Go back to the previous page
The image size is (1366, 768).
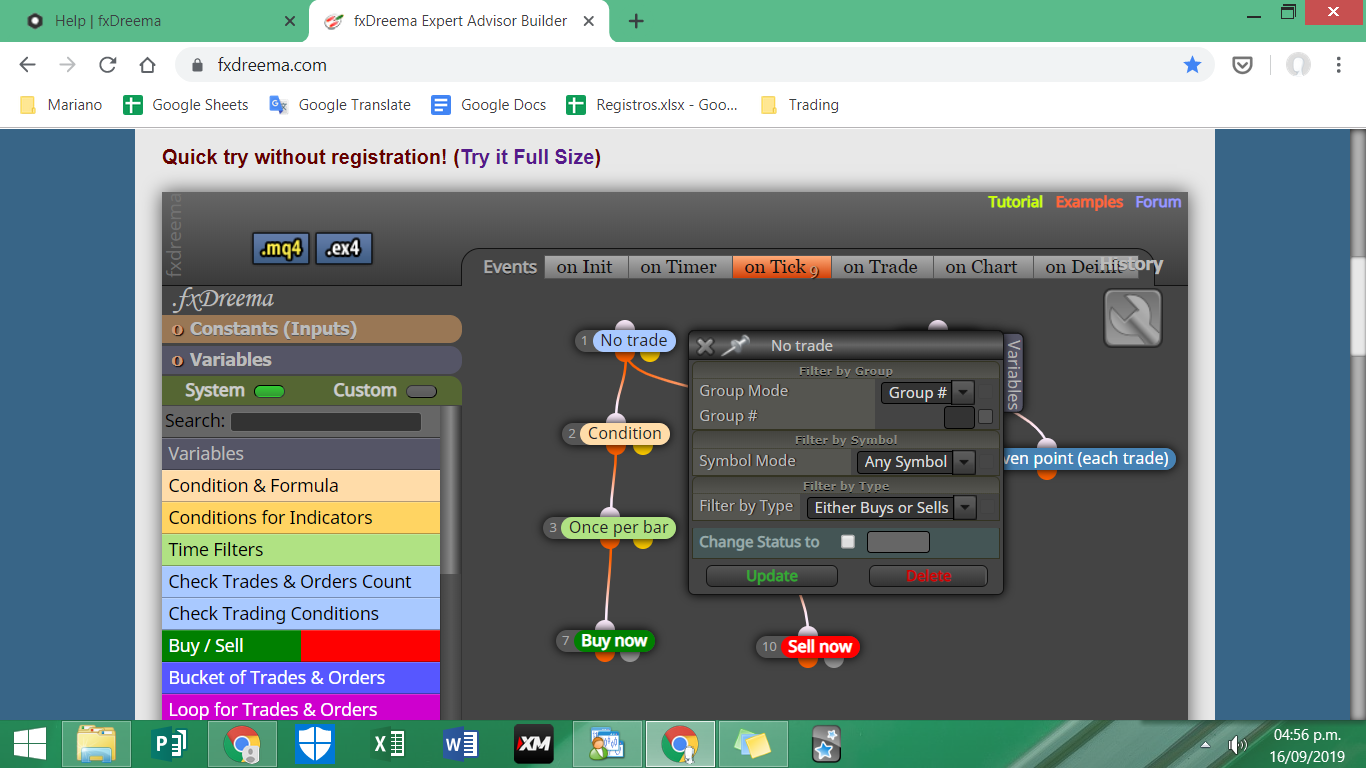point(27,65)
